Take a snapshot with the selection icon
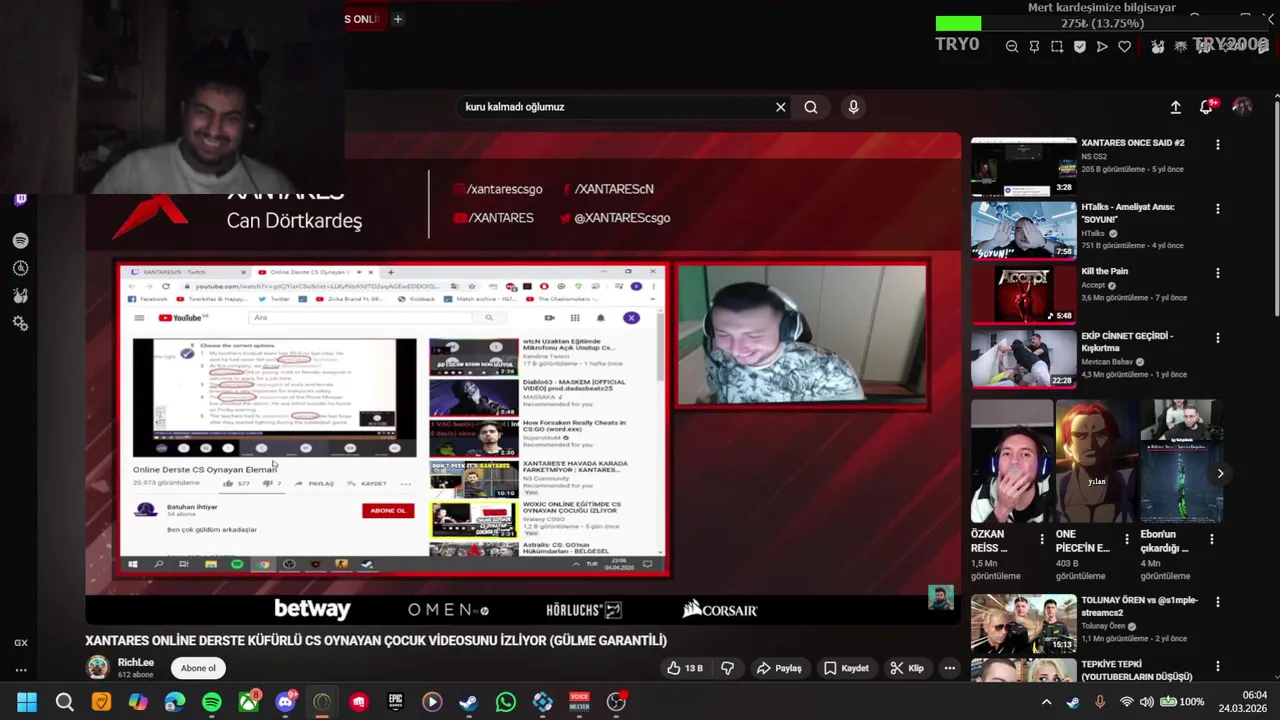Viewport: 1280px width, 720px height. coord(1057,46)
